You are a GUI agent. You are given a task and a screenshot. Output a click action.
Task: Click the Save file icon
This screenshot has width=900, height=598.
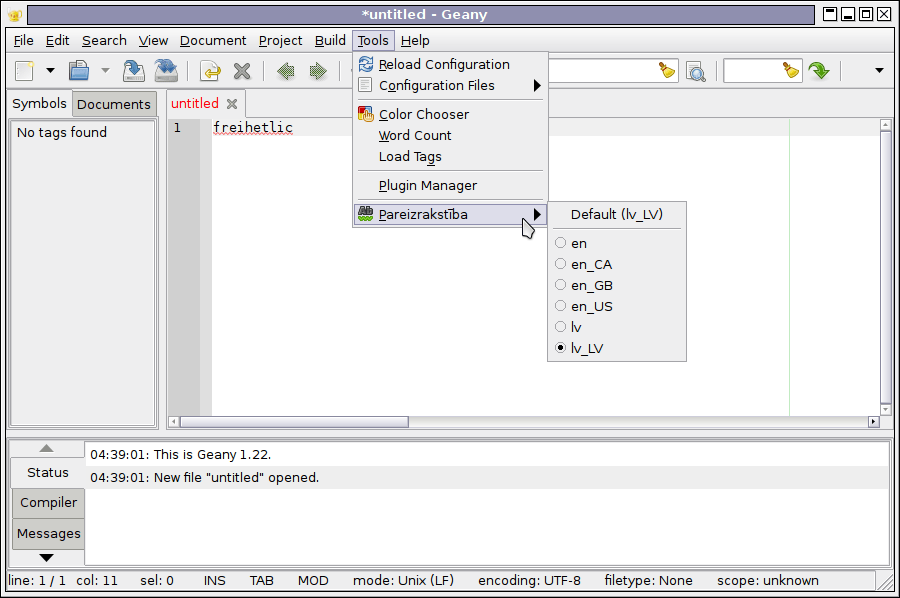(133, 71)
